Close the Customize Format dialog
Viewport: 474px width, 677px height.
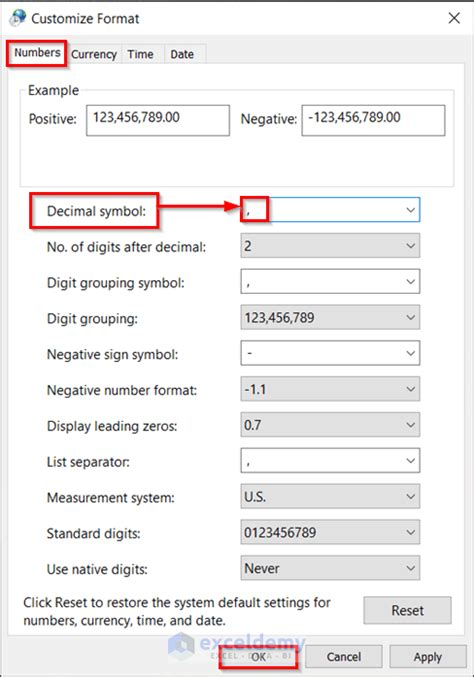454,18
